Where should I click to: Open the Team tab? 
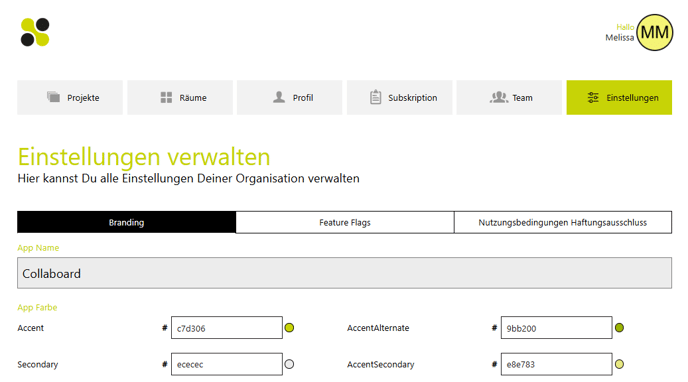pos(509,97)
